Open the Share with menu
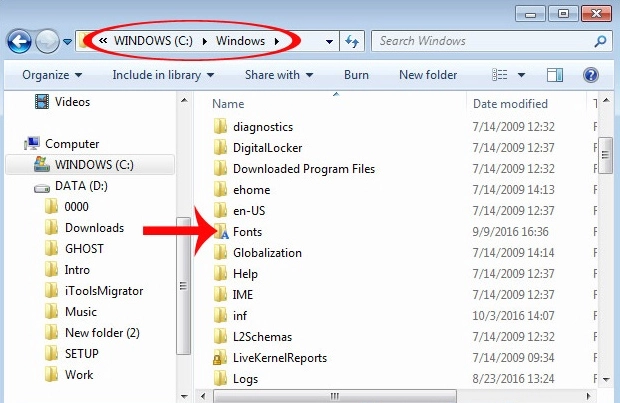Viewport: 620px width, 403px height. (279, 75)
